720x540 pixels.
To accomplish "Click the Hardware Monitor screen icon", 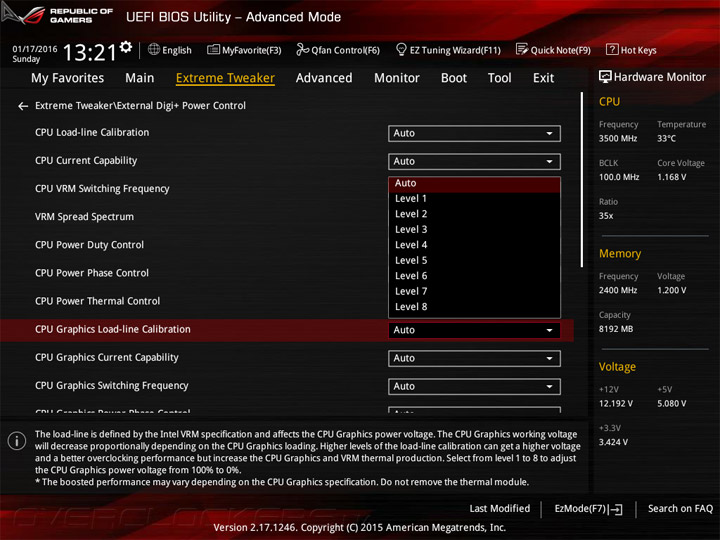I will 605,77.
